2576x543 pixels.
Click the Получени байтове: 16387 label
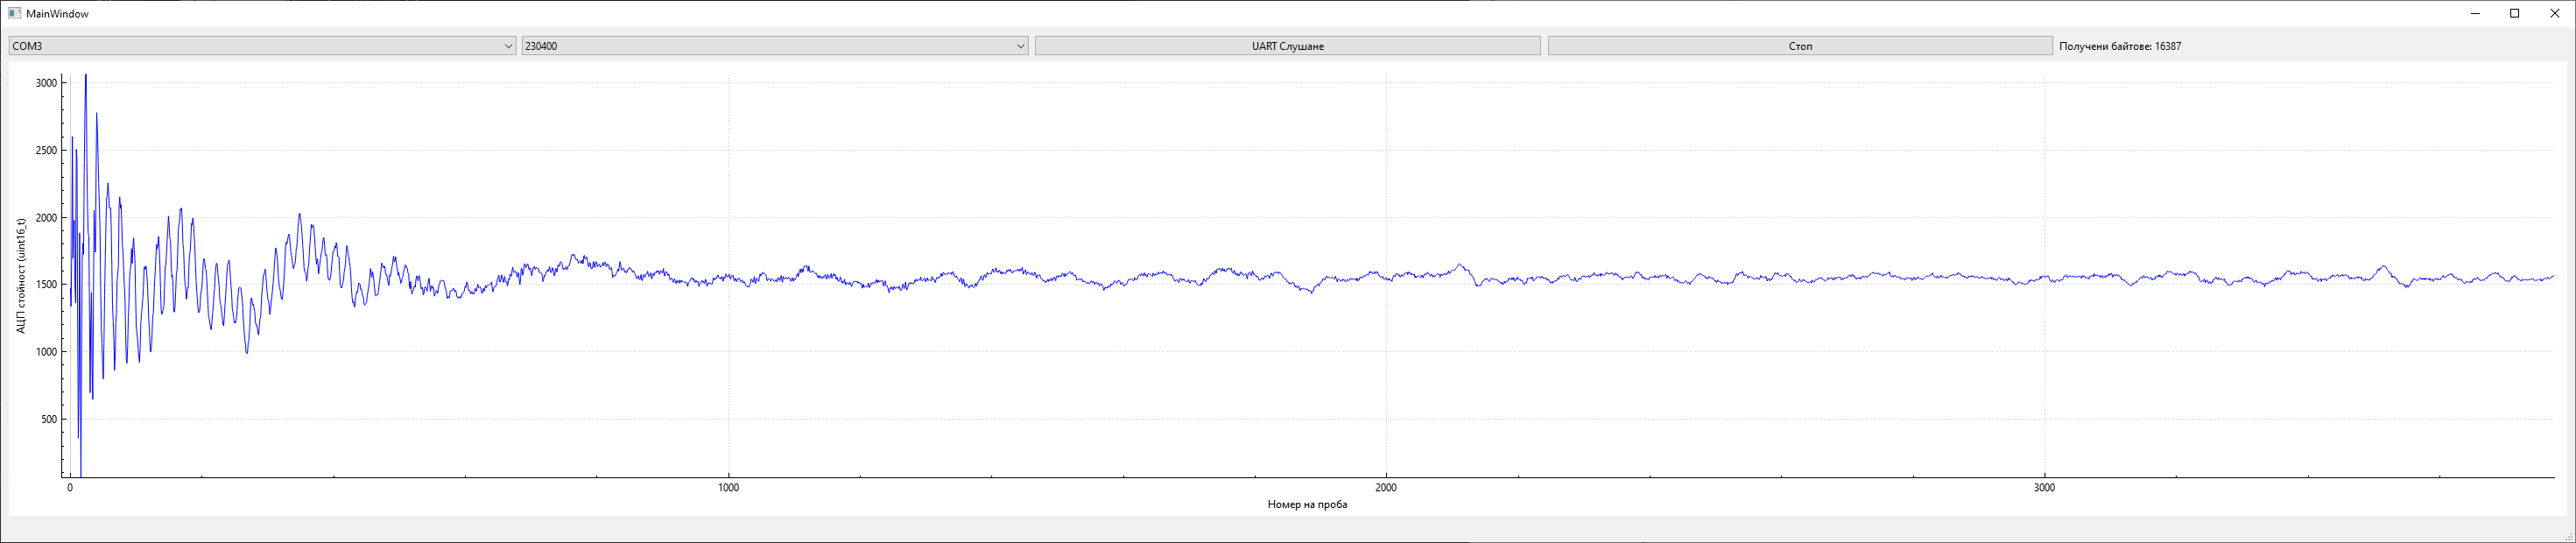2120,46
